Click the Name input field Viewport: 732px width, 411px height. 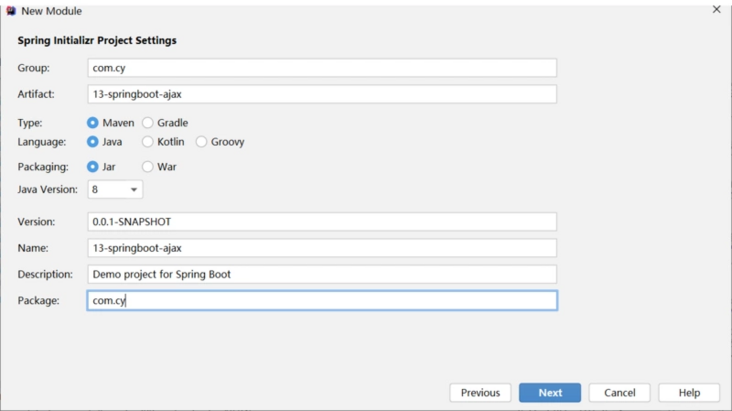322,248
